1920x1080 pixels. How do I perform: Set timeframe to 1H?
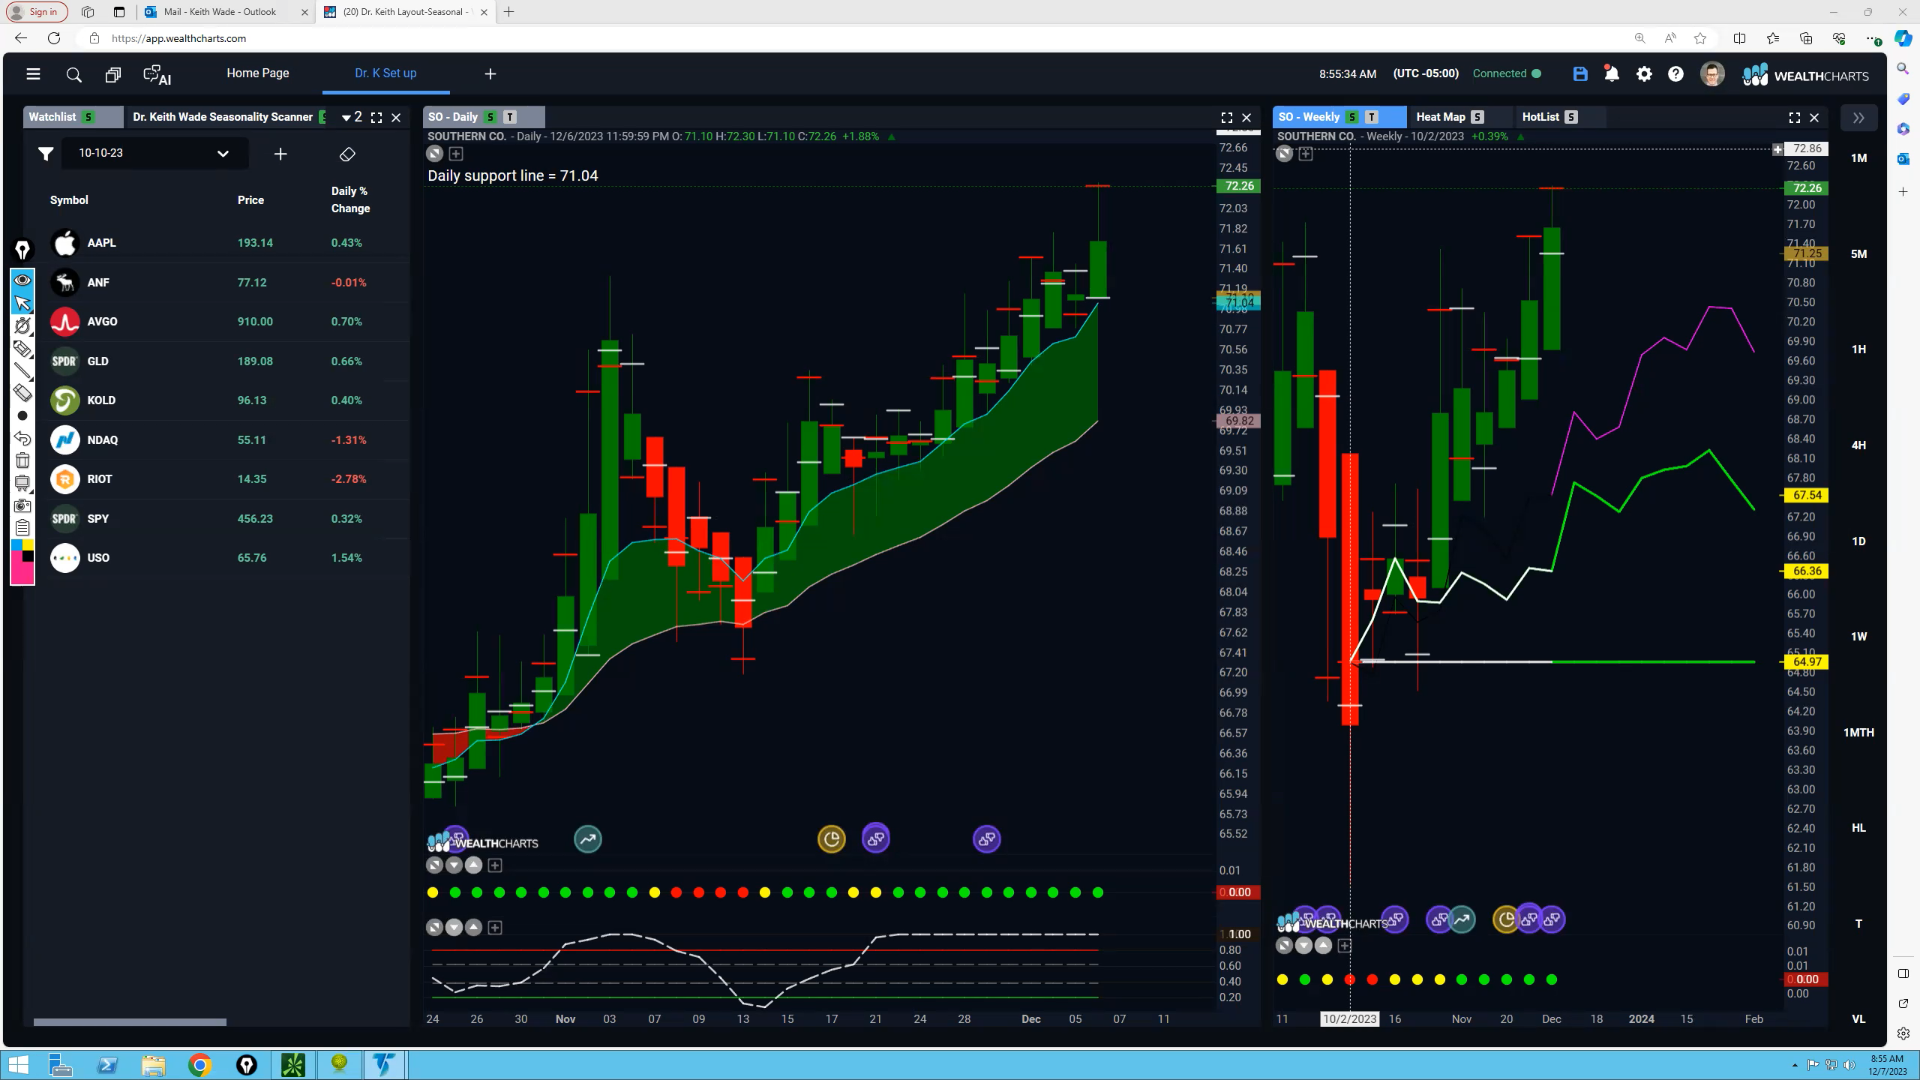(1859, 349)
